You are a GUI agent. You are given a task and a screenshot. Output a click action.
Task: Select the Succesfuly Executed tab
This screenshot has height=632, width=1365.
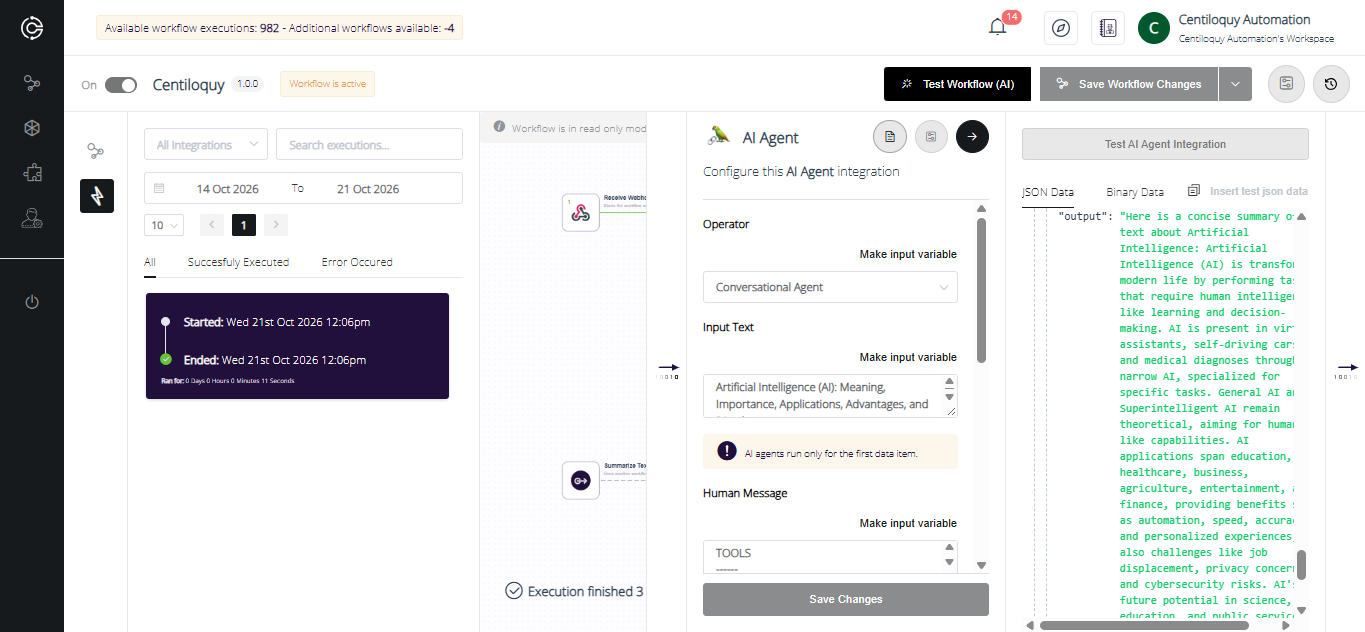(238, 262)
